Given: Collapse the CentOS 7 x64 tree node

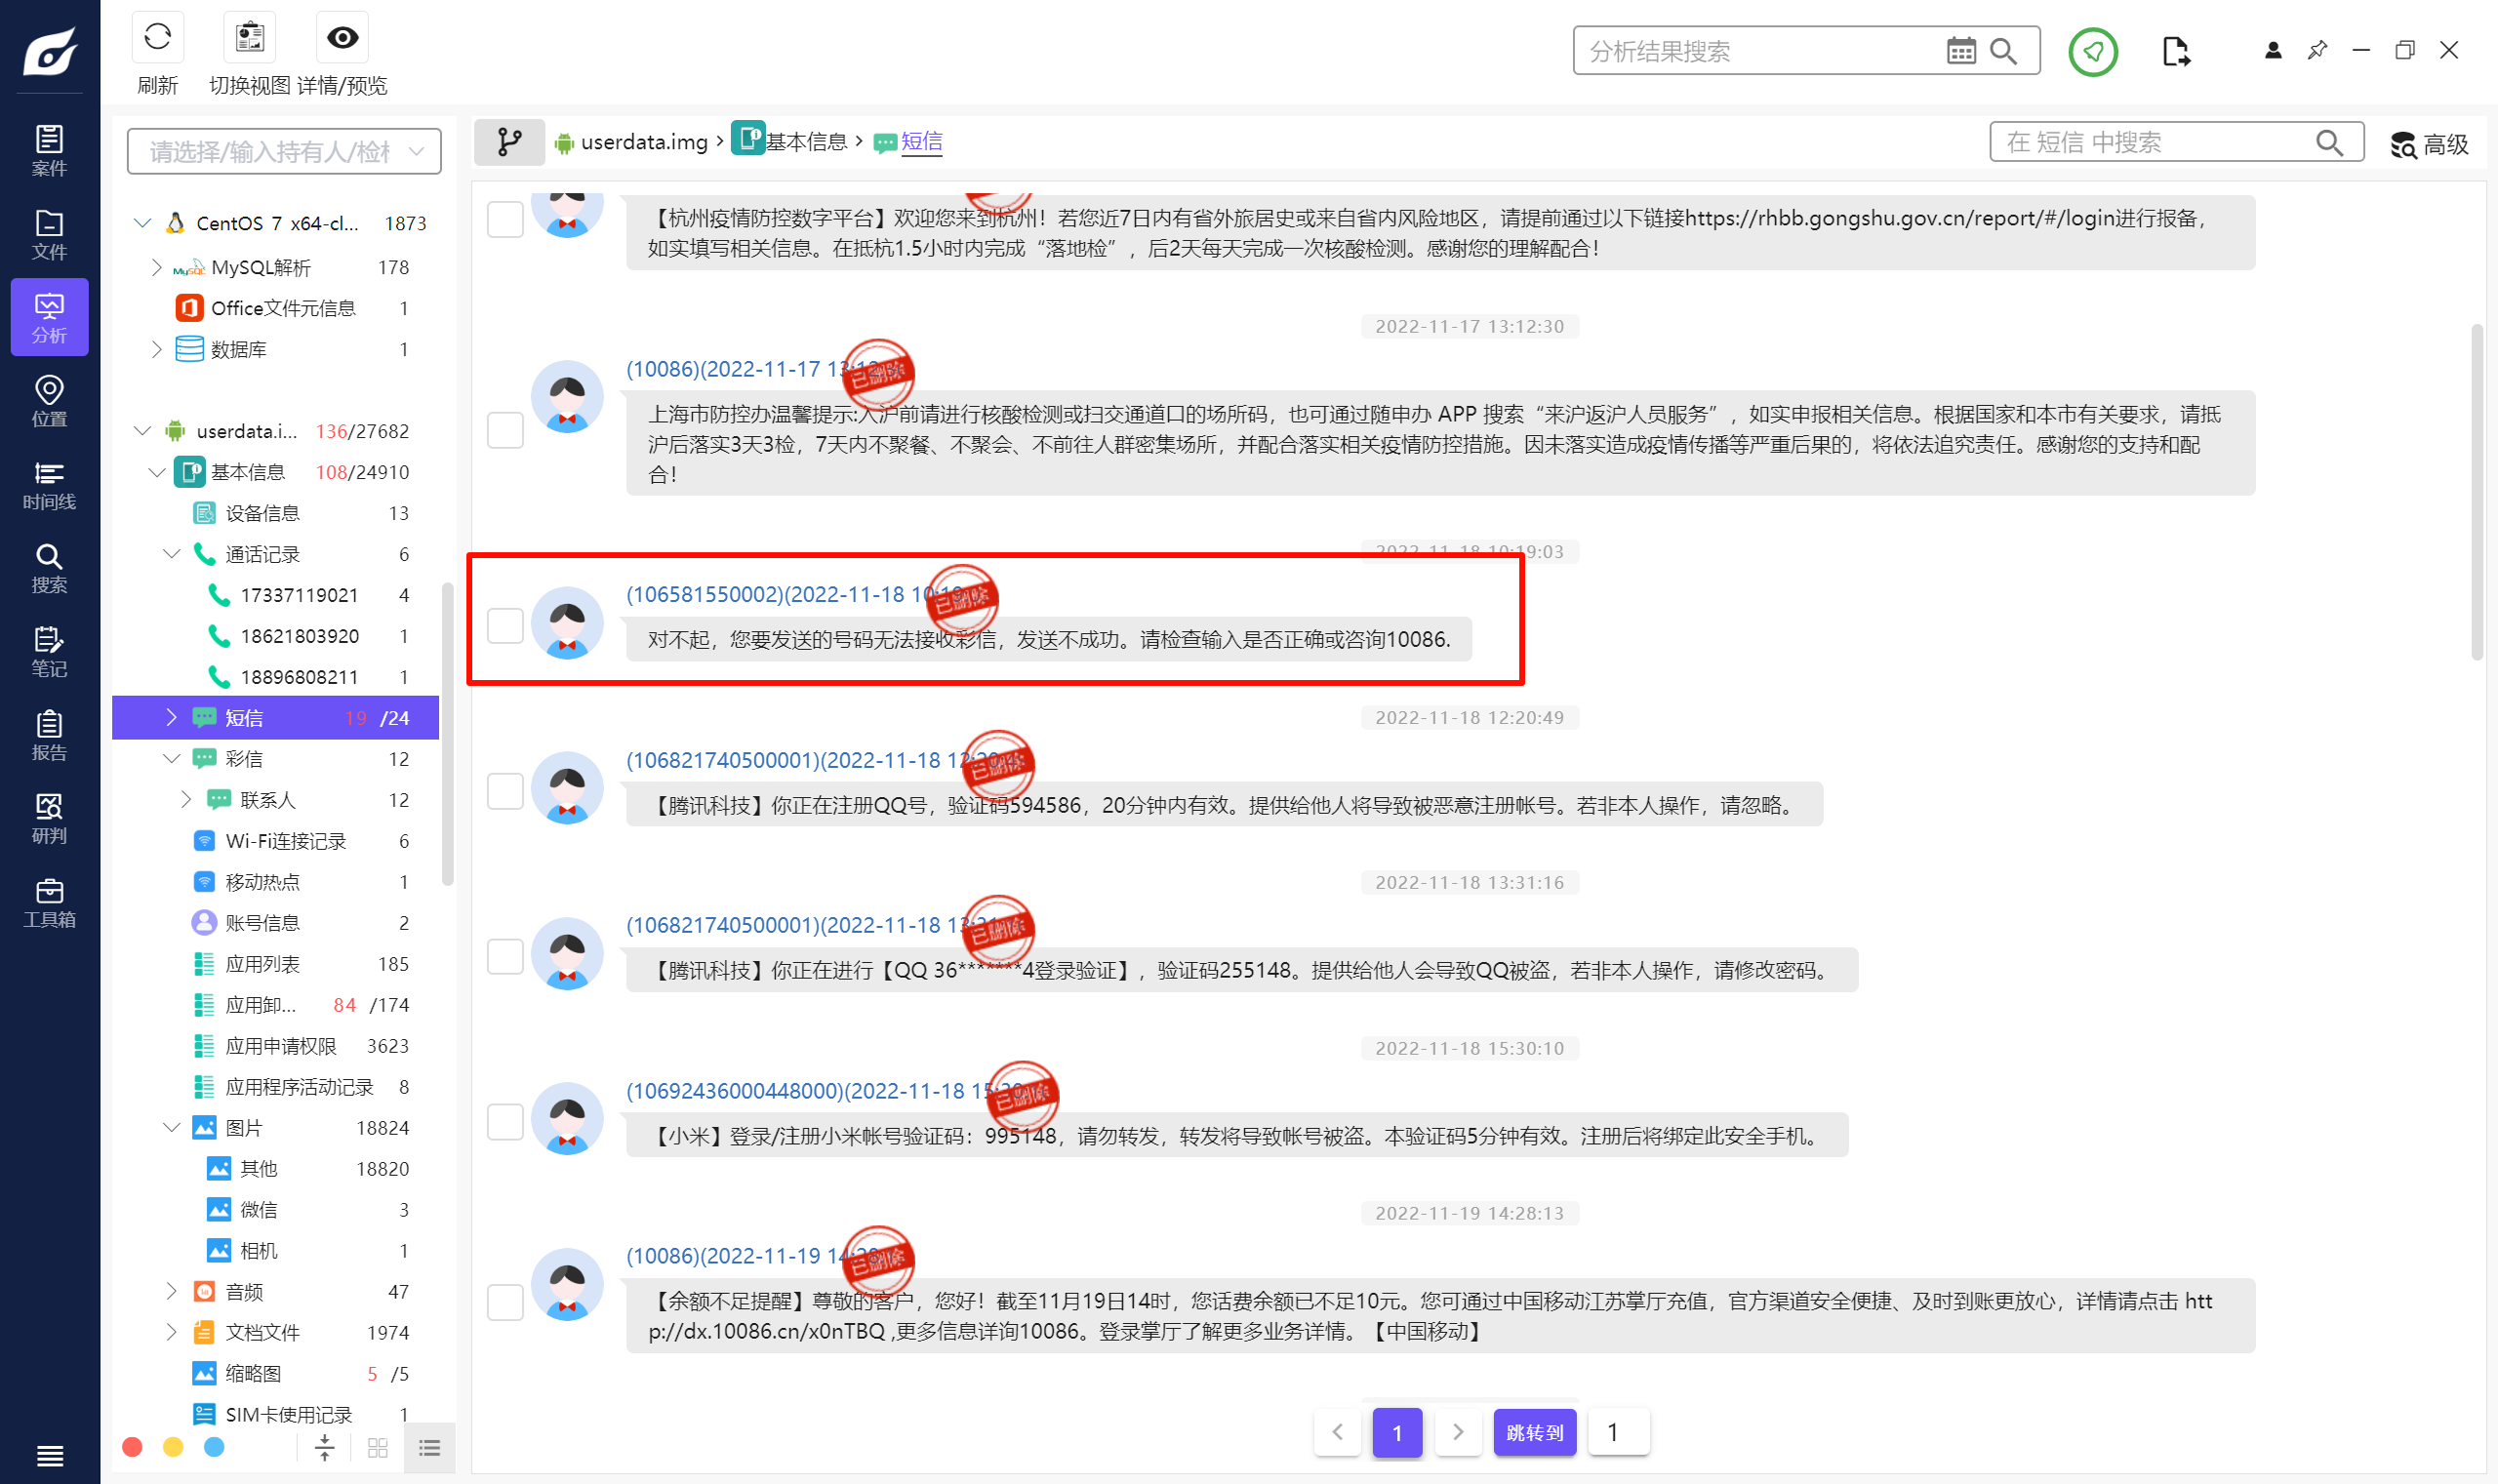Looking at the screenshot, I should point(143,223).
